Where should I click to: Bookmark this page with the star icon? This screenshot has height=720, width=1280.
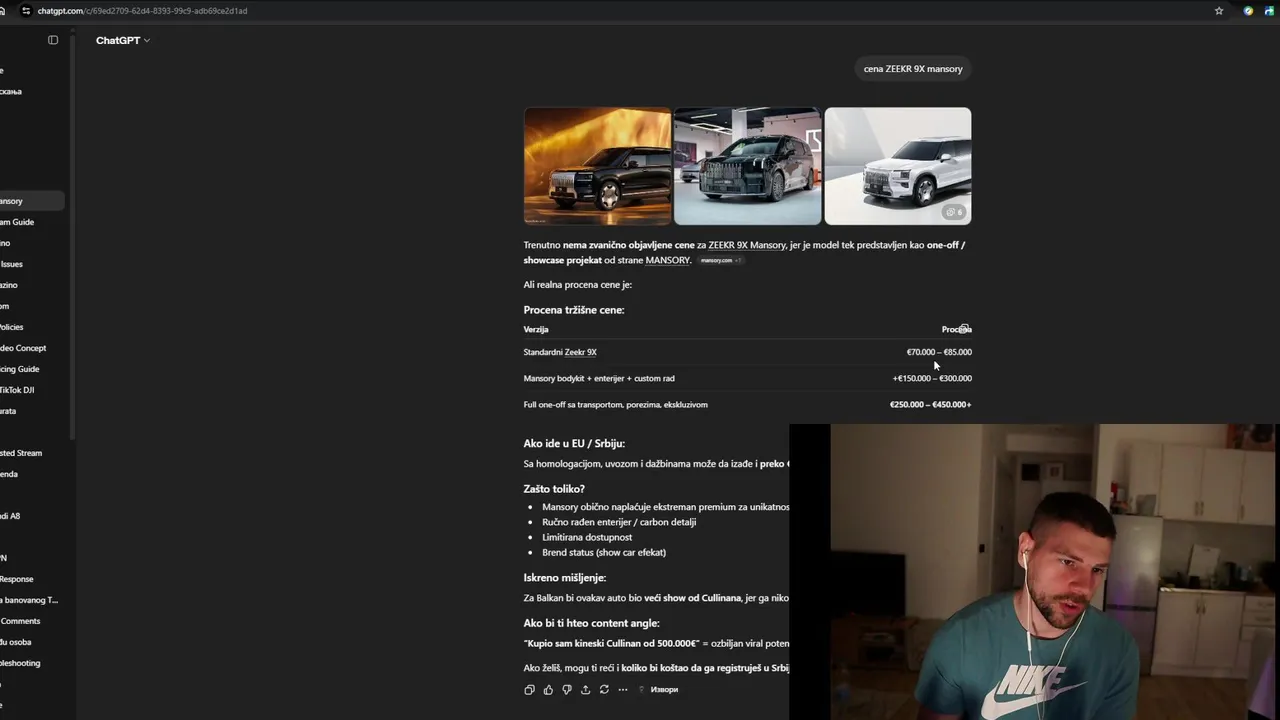1219,11
